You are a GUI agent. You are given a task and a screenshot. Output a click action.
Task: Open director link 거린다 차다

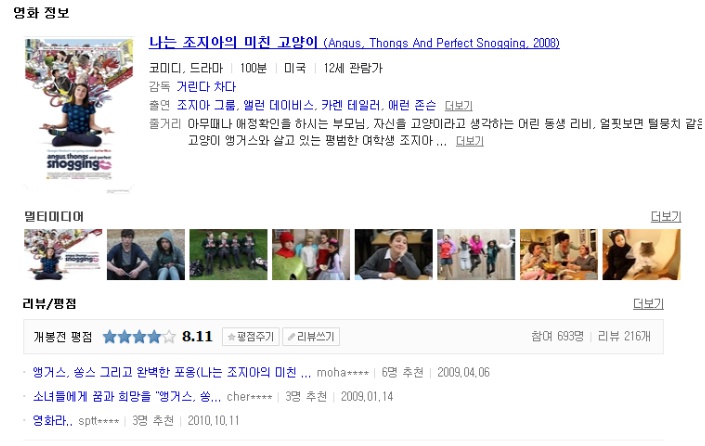point(206,86)
